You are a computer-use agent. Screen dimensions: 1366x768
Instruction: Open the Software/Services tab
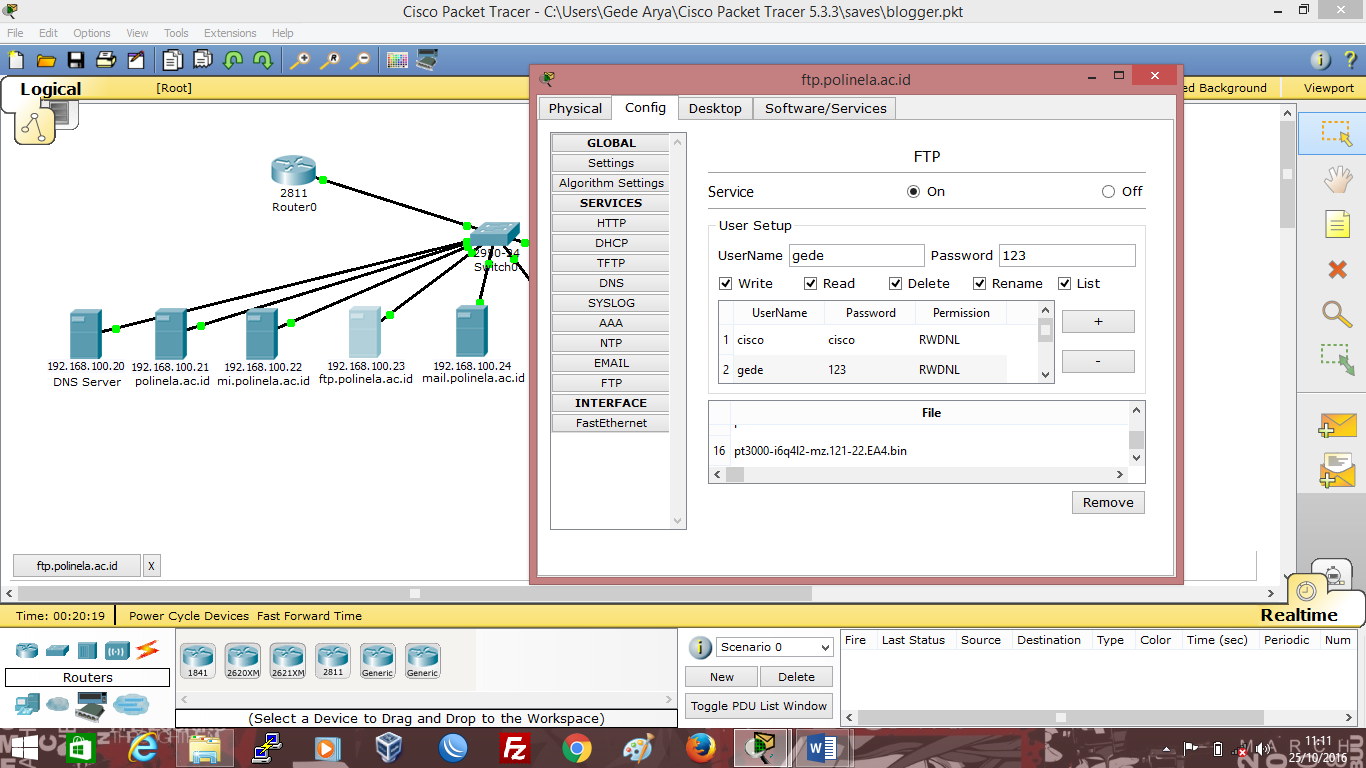pos(825,108)
